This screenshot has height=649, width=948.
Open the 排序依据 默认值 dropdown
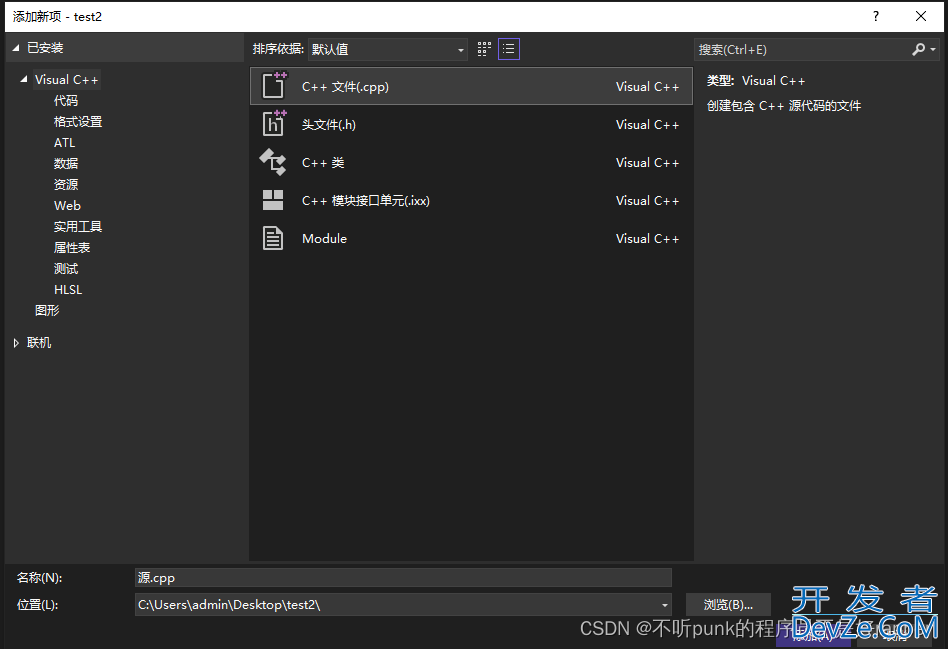click(388, 50)
